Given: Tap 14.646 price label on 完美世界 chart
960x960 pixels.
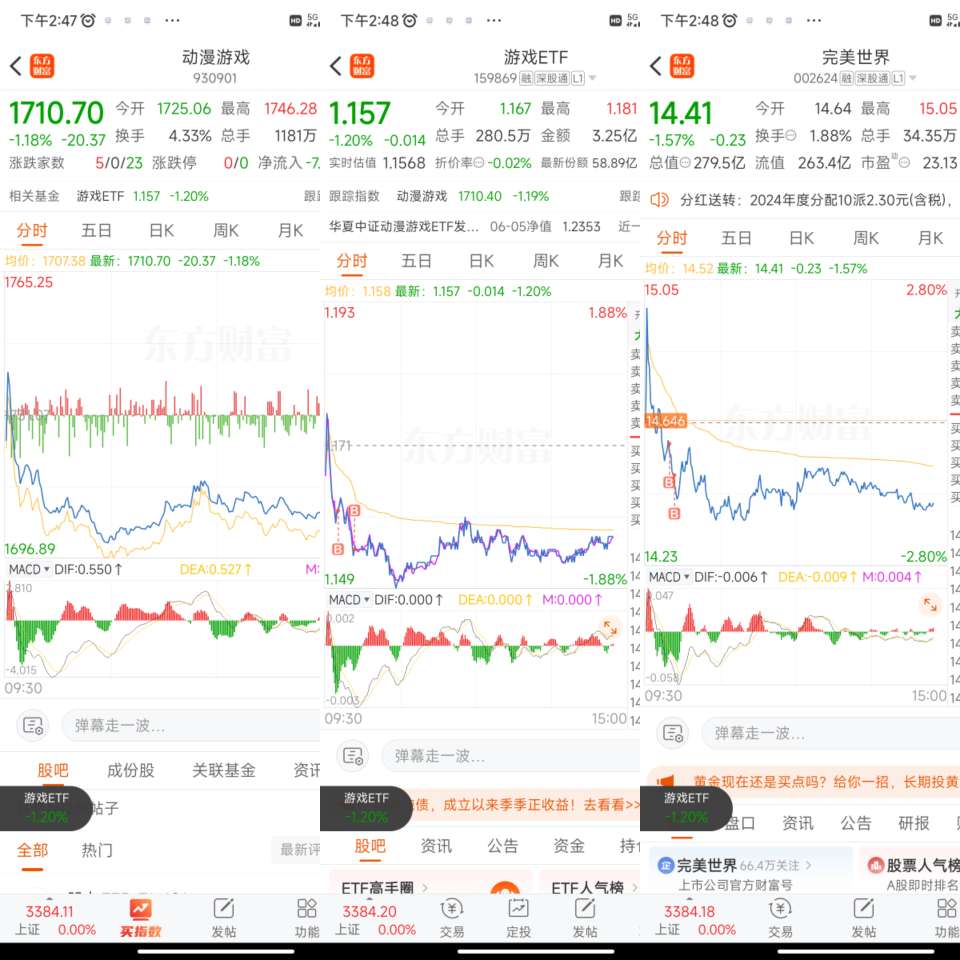Looking at the screenshot, I should pyautogui.click(x=666, y=421).
